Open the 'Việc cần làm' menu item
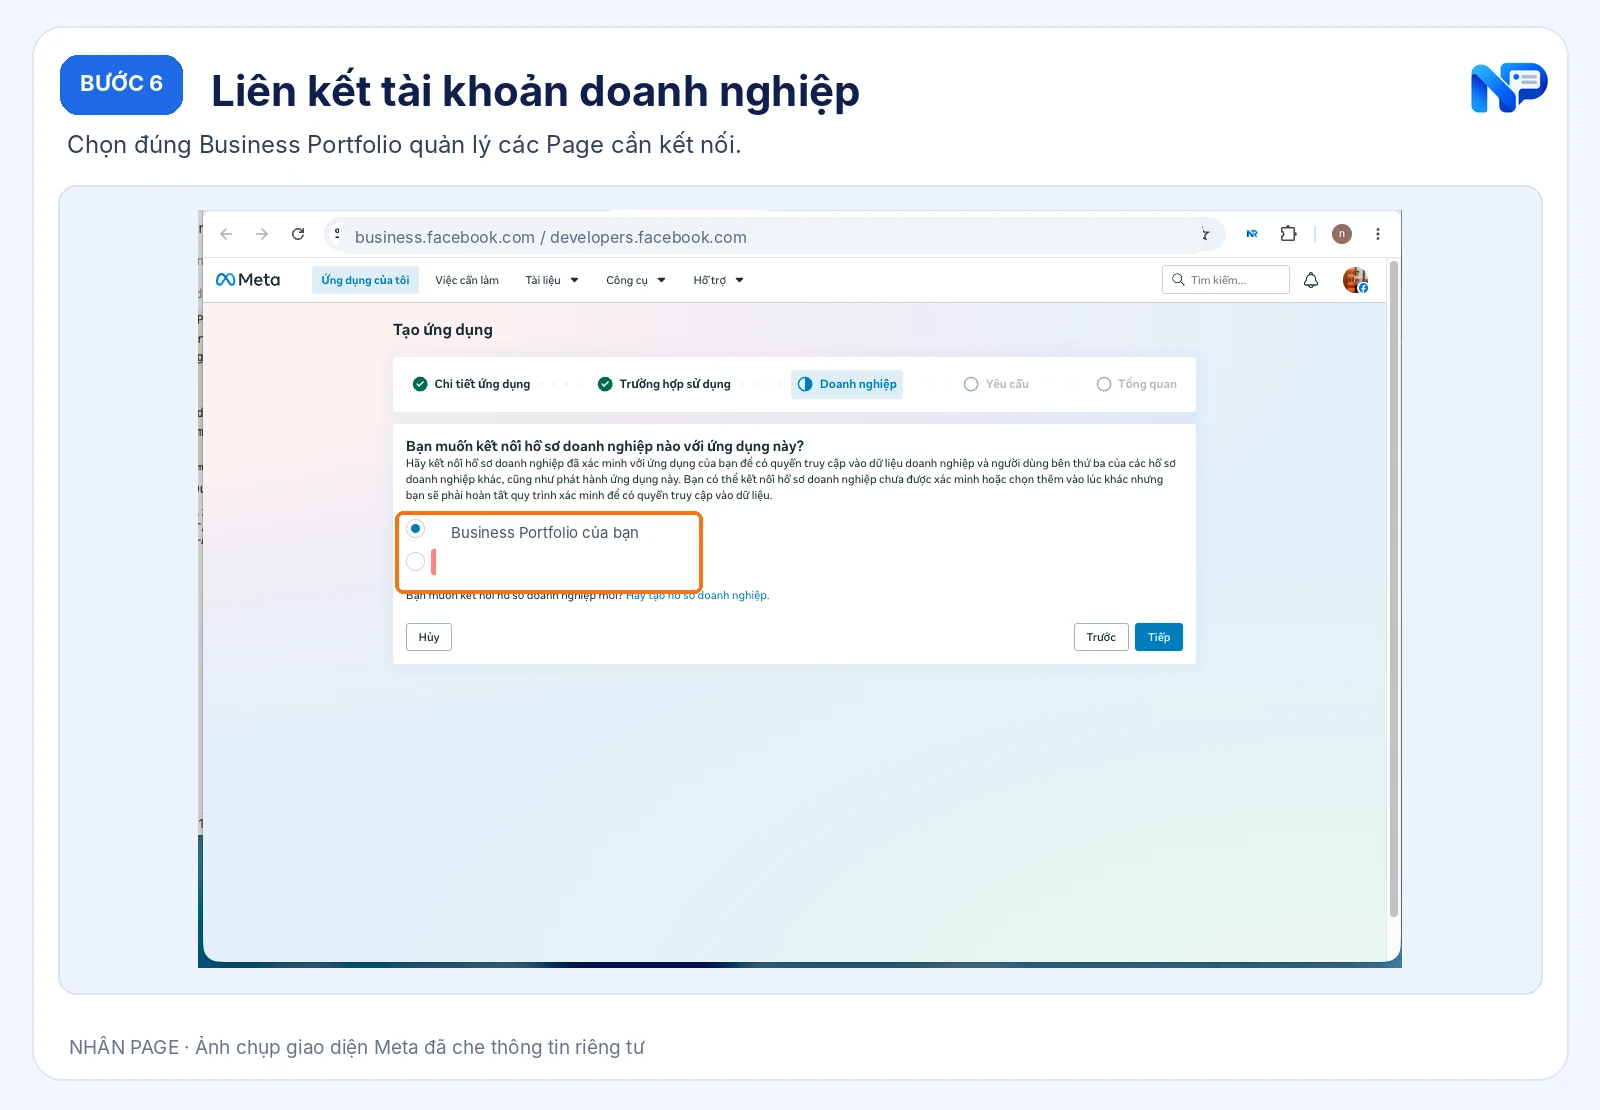This screenshot has width=1600, height=1110. (467, 280)
